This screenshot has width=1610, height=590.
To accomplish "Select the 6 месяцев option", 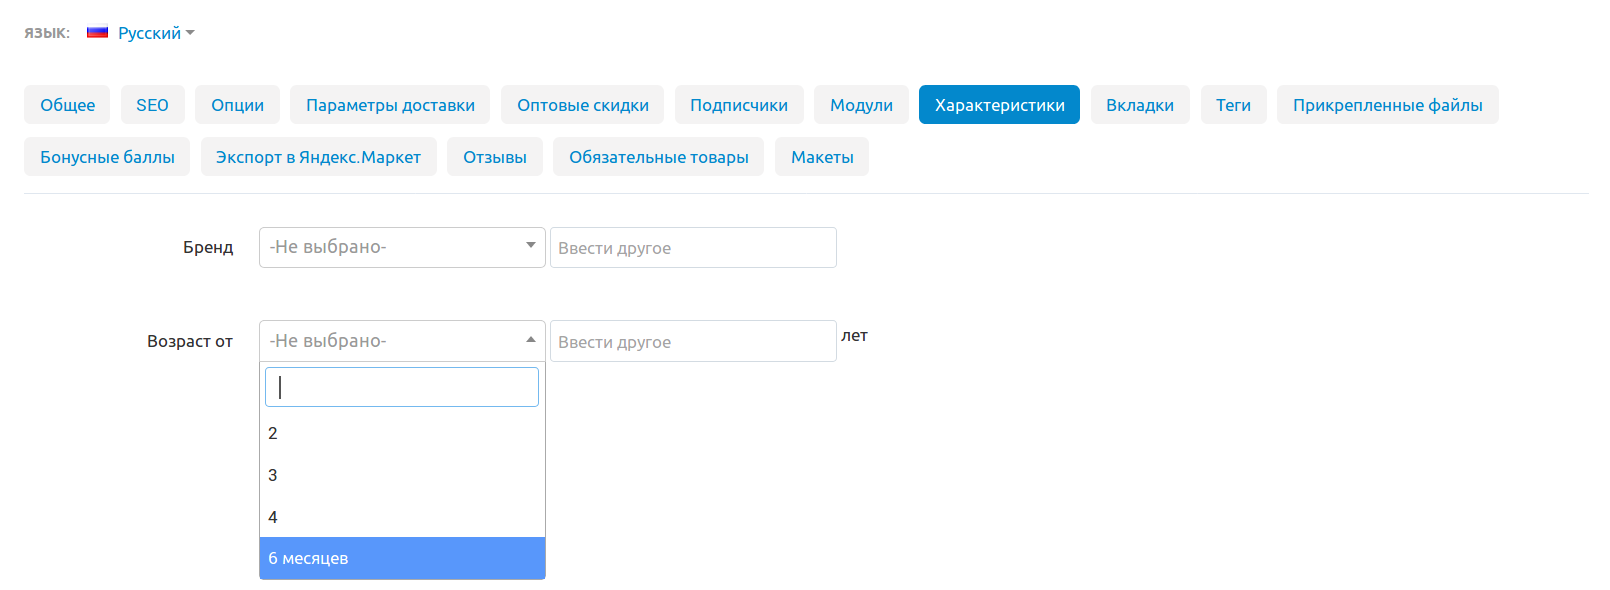I will click(x=402, y=558).
